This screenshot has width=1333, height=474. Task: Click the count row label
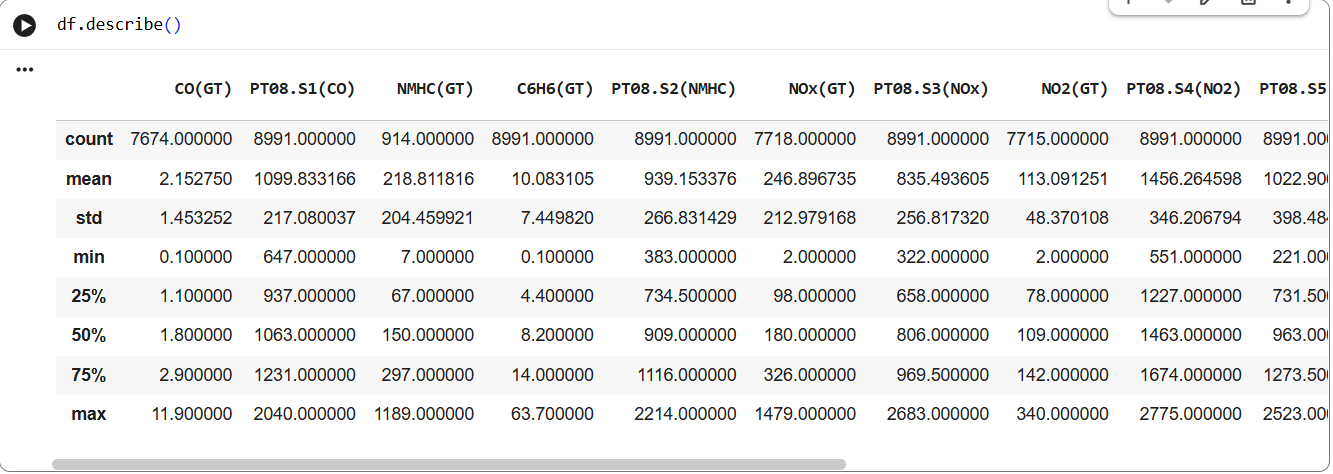coord(89,140)
